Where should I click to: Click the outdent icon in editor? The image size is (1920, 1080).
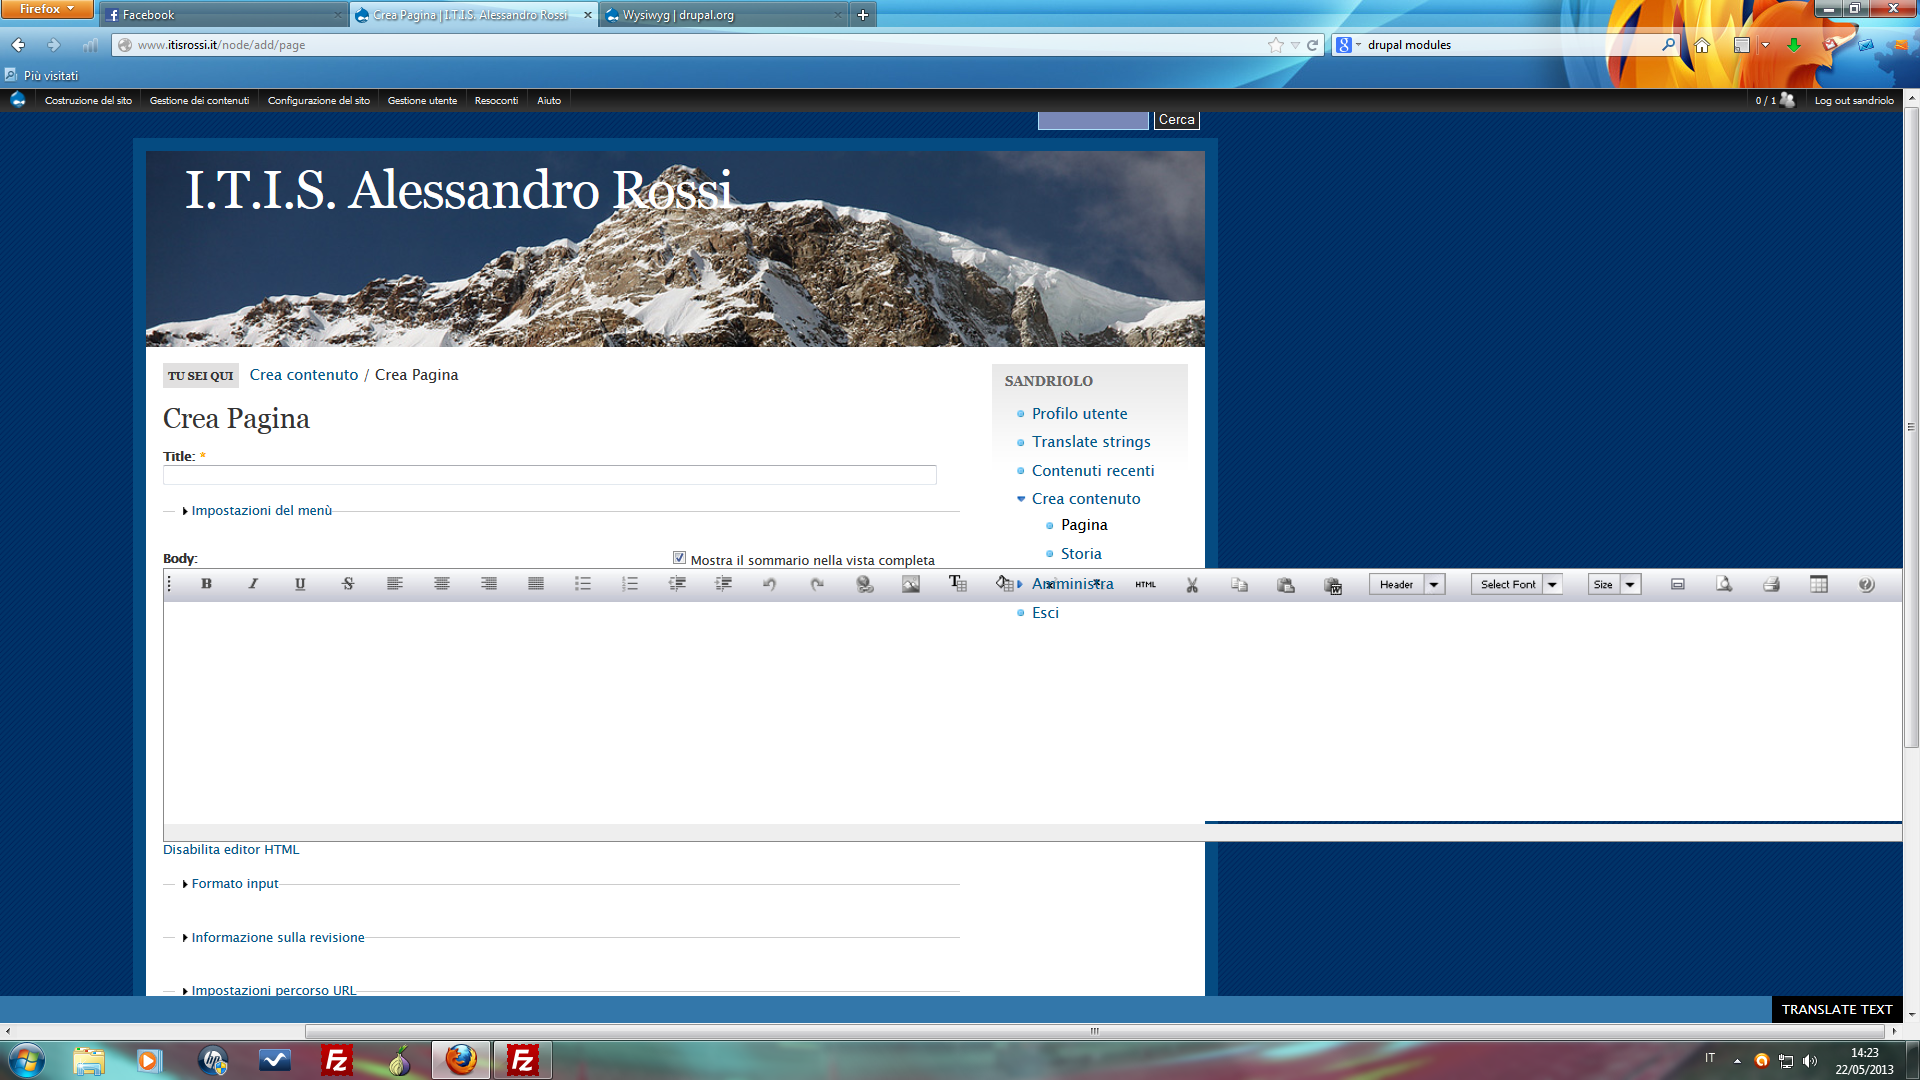677,584
